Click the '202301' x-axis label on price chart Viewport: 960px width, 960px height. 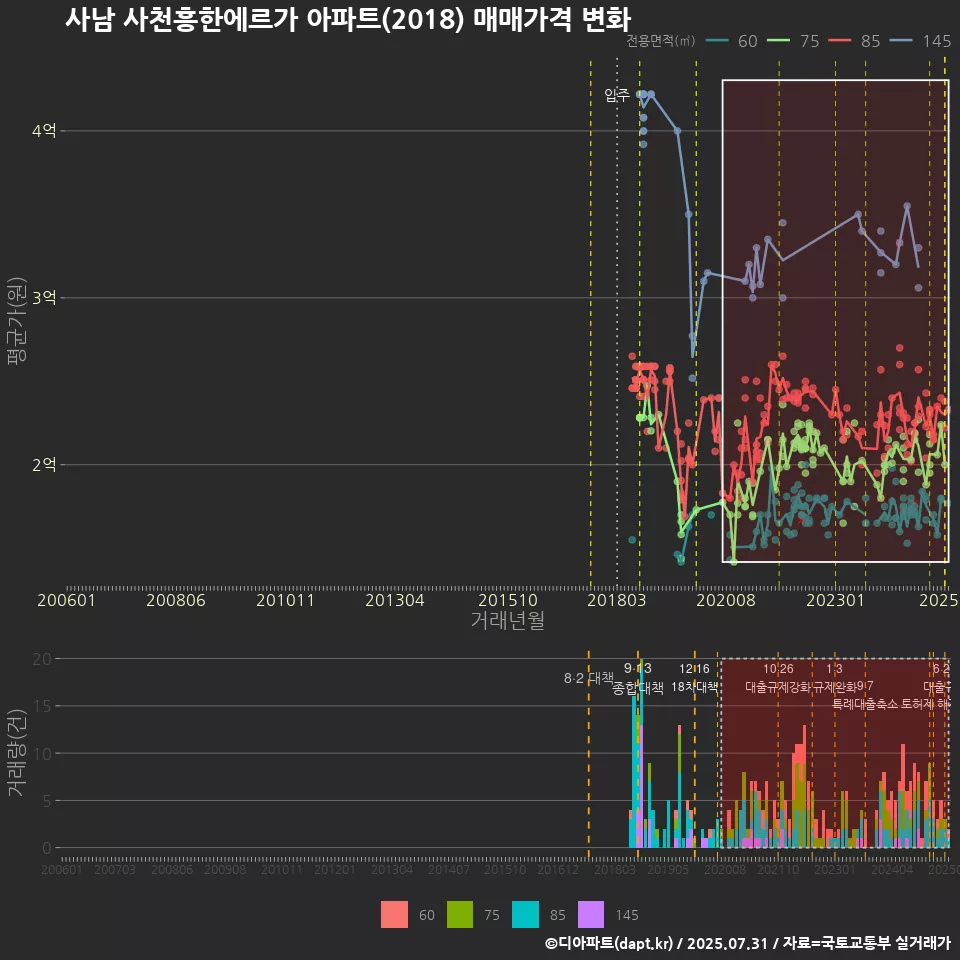click(835, 600)
